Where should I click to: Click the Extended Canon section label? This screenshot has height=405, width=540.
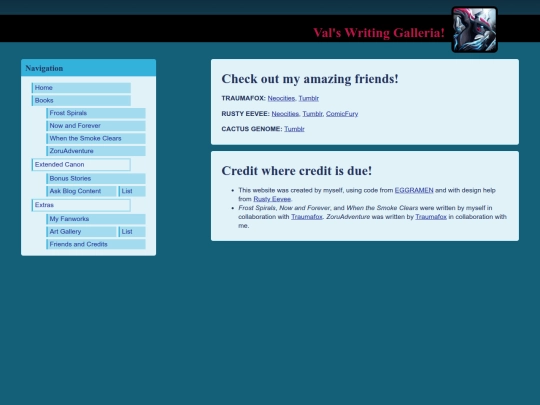(x=81, y=165)
